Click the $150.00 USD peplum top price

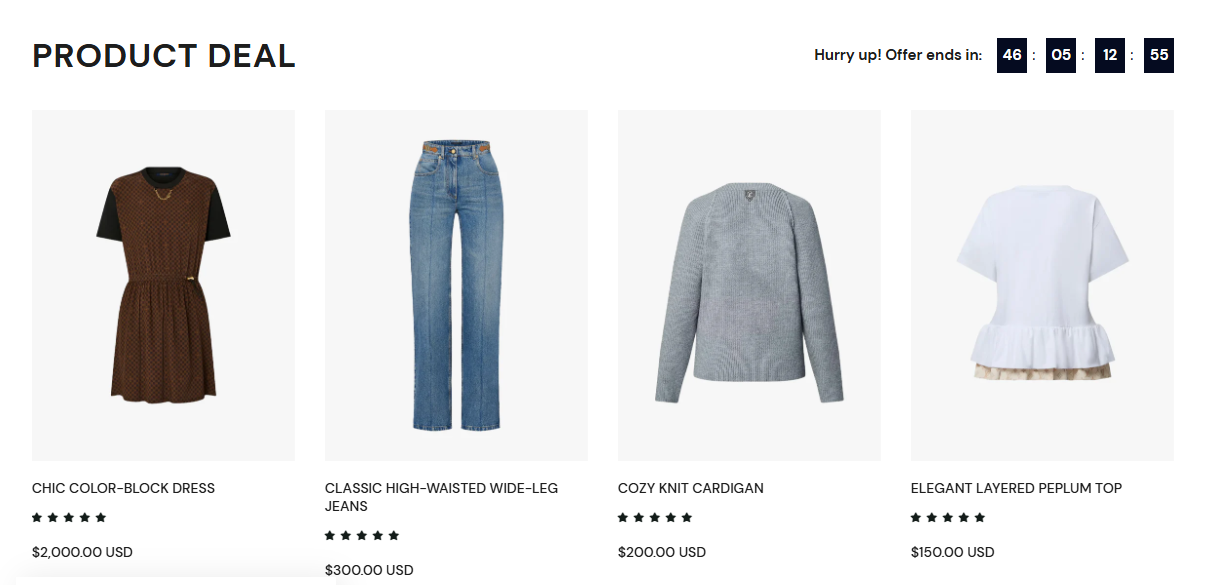pyautogui.click(x=952, y=552)
